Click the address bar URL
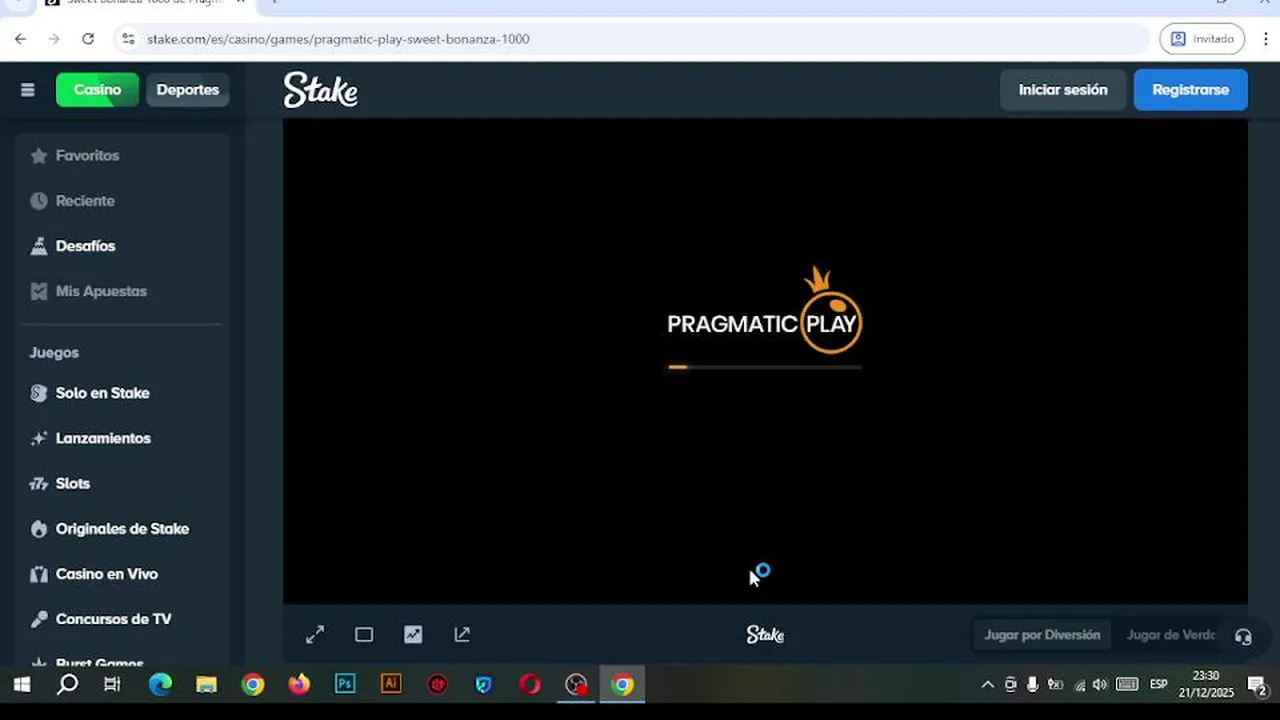This screenshot has width=1280, height=720. click(338, 39)
